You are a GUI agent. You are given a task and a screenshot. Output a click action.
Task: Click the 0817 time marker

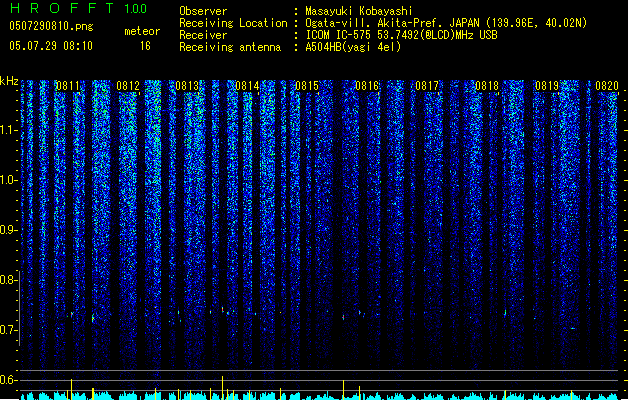pyautogui.click(x=427, y=86)
